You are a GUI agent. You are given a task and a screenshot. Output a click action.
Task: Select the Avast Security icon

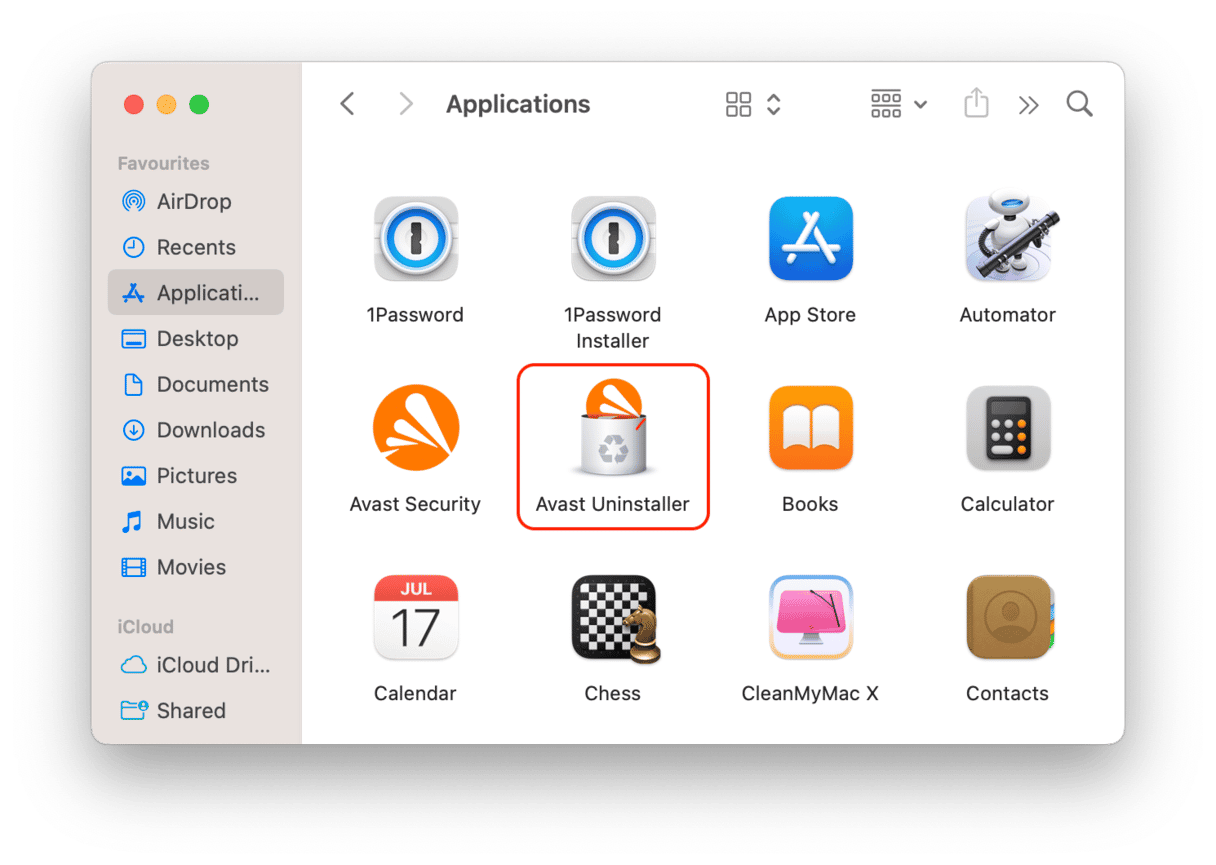415,428
